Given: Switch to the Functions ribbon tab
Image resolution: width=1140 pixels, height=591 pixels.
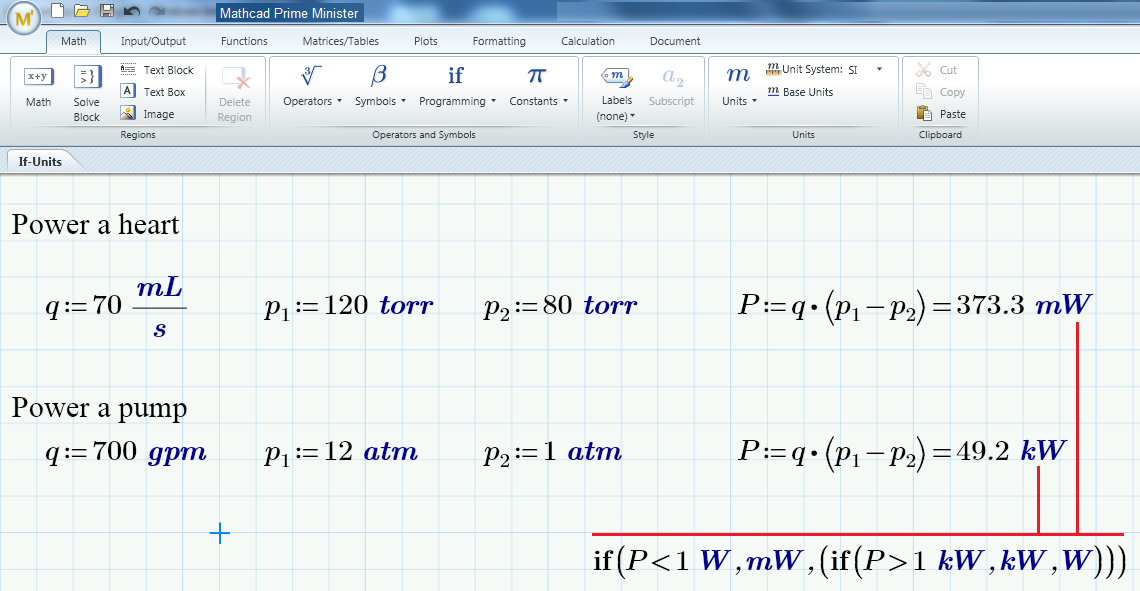Looking at the screenshot, I should (244, 41).
